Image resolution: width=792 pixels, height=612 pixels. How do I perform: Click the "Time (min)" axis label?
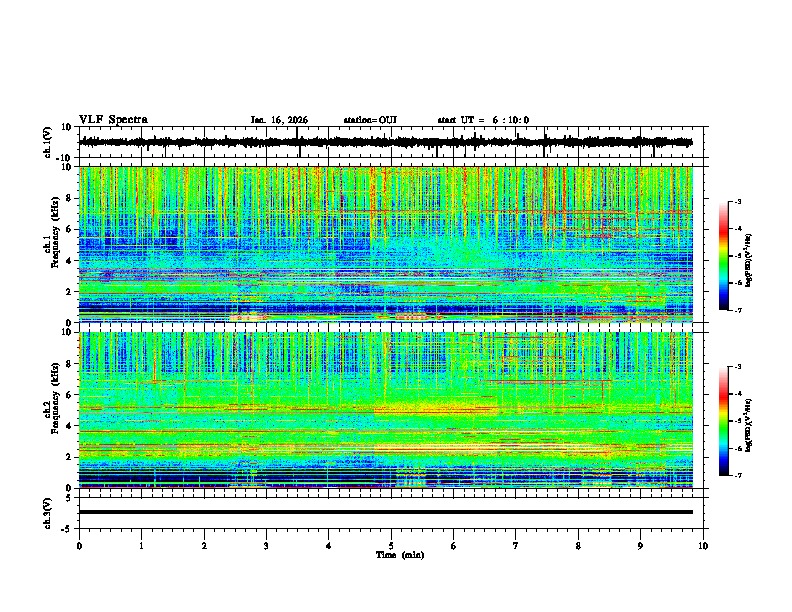click(x=400, y=555)
